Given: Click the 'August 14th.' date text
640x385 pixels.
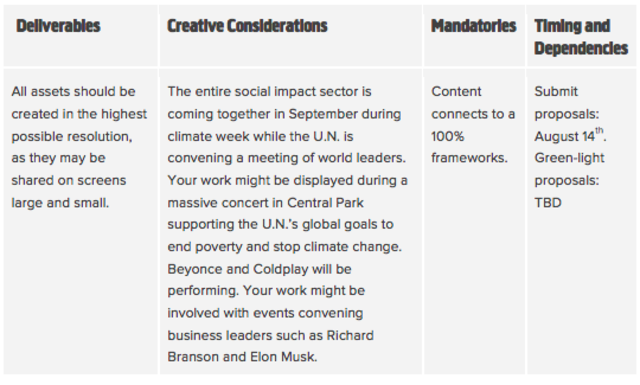Looking at the screenshot, I should [x=570, y=135].
